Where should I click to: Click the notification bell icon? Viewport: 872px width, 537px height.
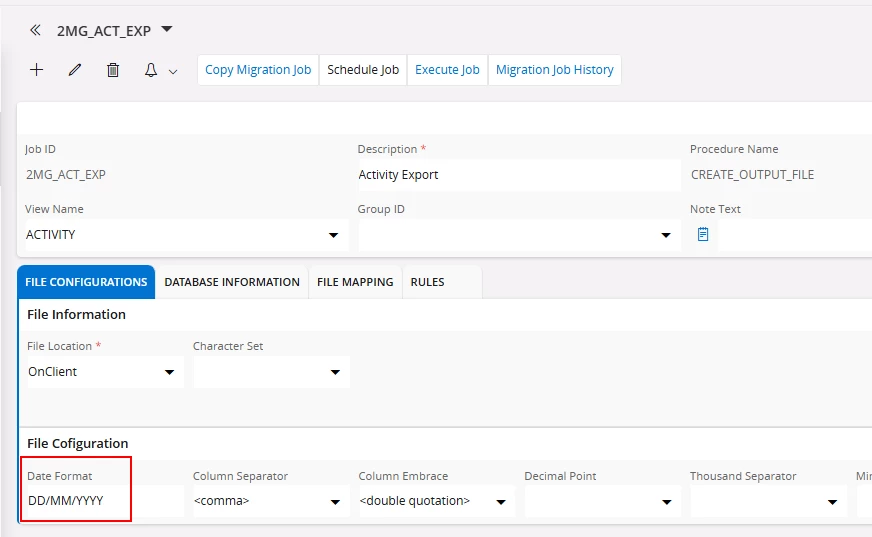[x=151, y=70]
